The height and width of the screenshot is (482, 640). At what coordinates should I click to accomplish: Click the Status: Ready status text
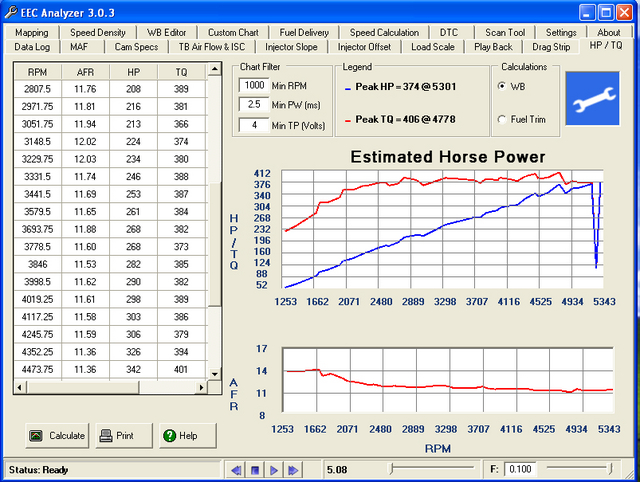click(38, 470)
